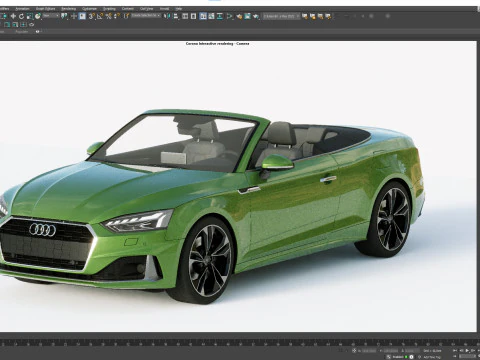This screenshot has width=480, height=360.
Task: Click the Corona Interactive rendering viewport title
Action: (217, 44)
